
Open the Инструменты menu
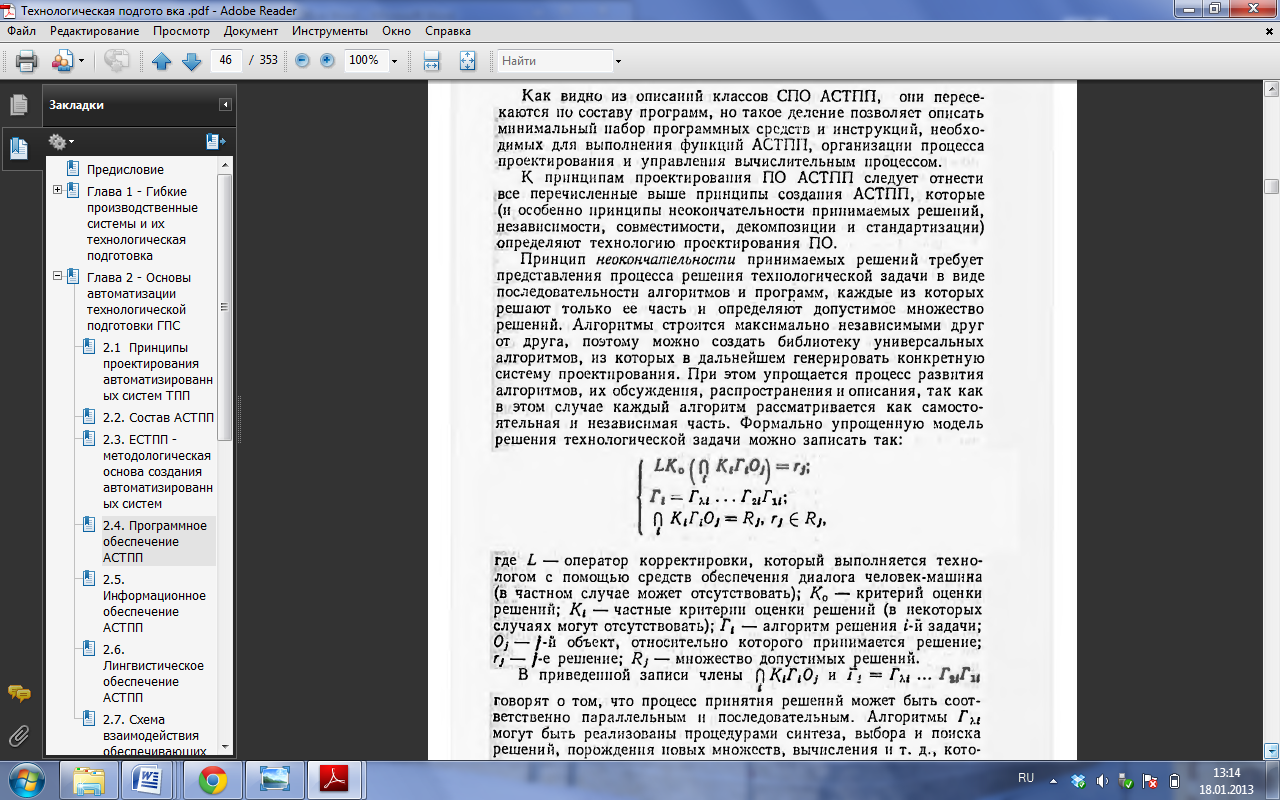coord(330,31)
